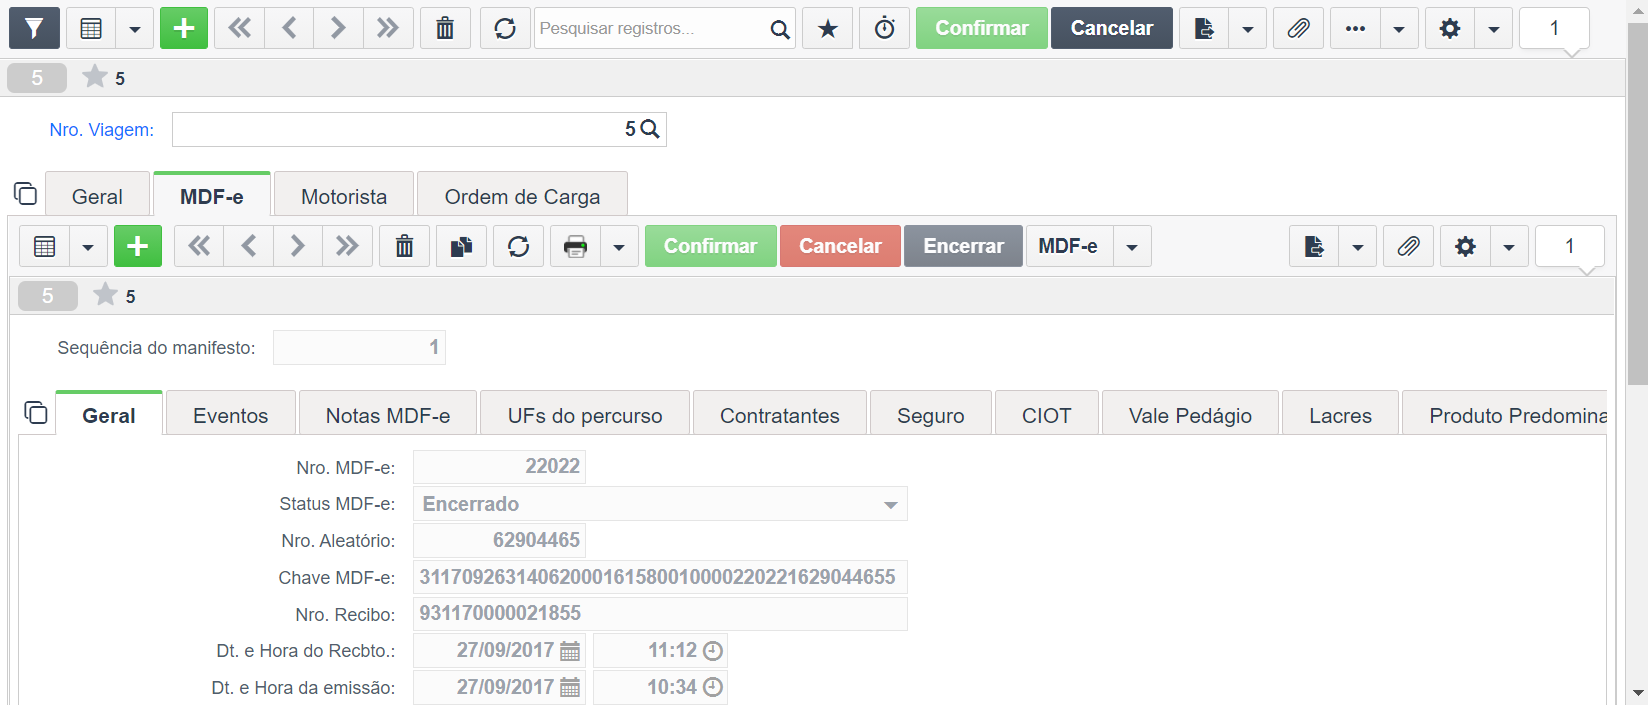The height and width of the screenshot is (705, 1648).
Task: Toggle favorite star beside top record 5
Action: pos(95,77)
